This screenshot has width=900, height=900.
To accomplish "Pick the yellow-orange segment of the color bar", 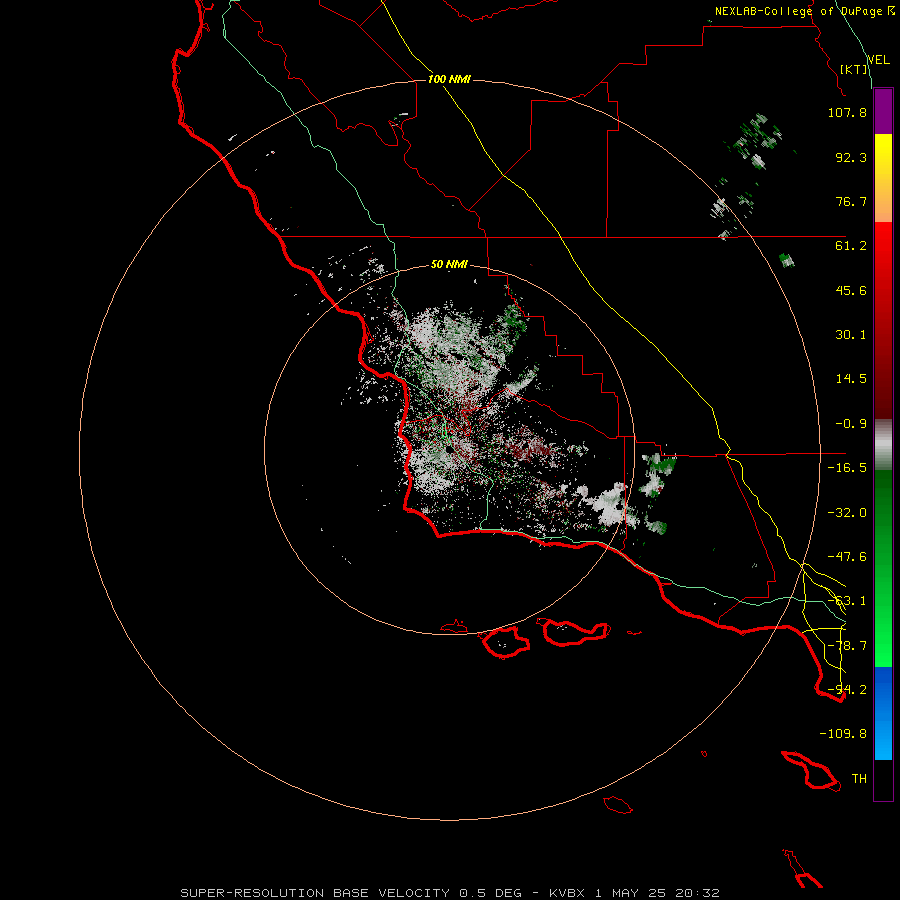I will (883, 178).
